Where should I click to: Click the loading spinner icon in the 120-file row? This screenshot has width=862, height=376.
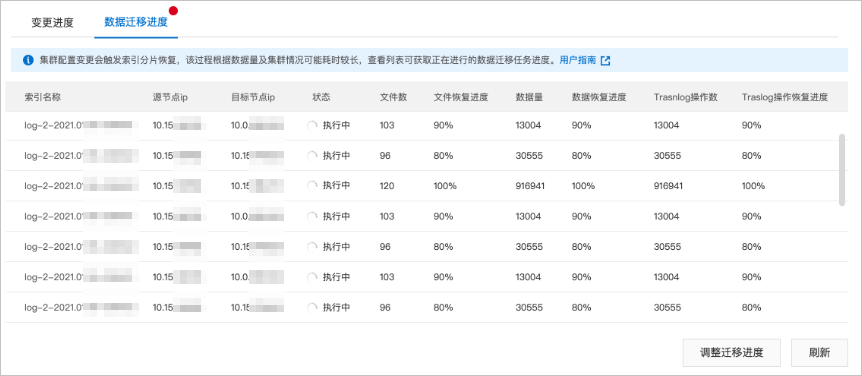tap(312, 186)
